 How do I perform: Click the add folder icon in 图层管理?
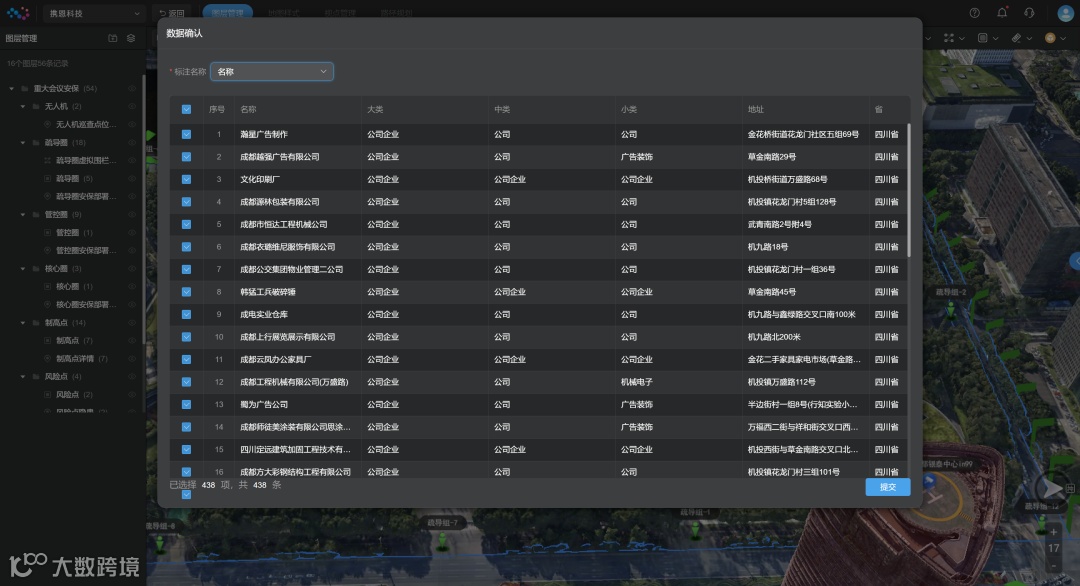point(113,39)
